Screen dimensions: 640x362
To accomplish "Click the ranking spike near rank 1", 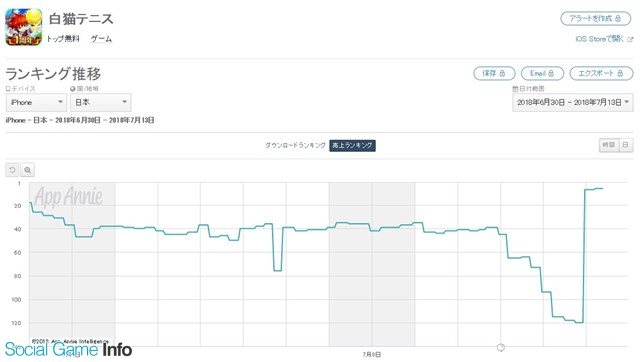I will tap(594, 189).
